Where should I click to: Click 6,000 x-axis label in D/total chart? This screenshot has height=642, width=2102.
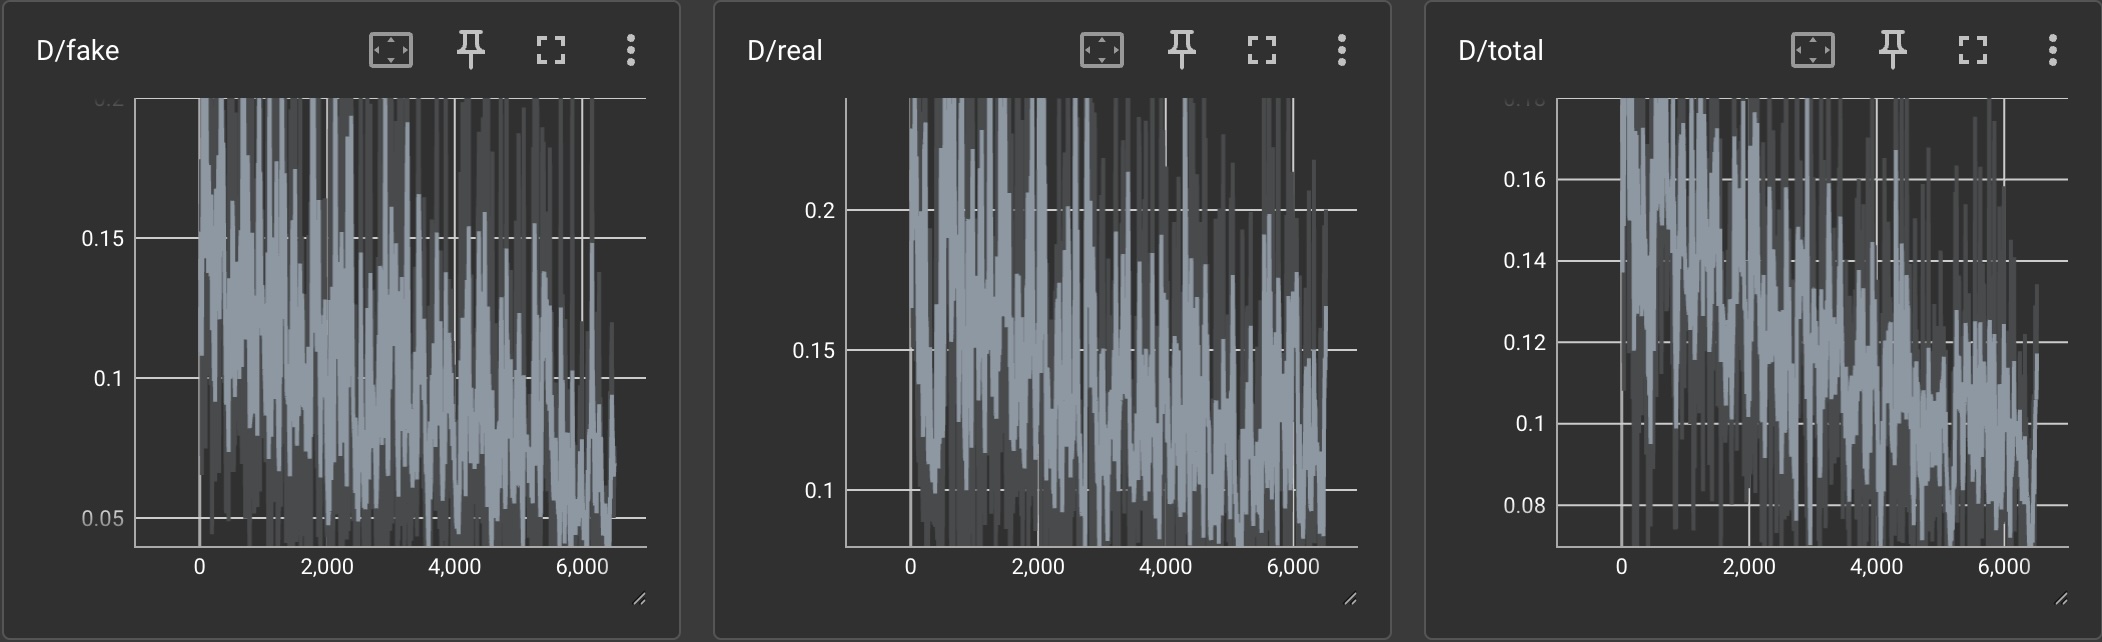tap(2004, 567)
